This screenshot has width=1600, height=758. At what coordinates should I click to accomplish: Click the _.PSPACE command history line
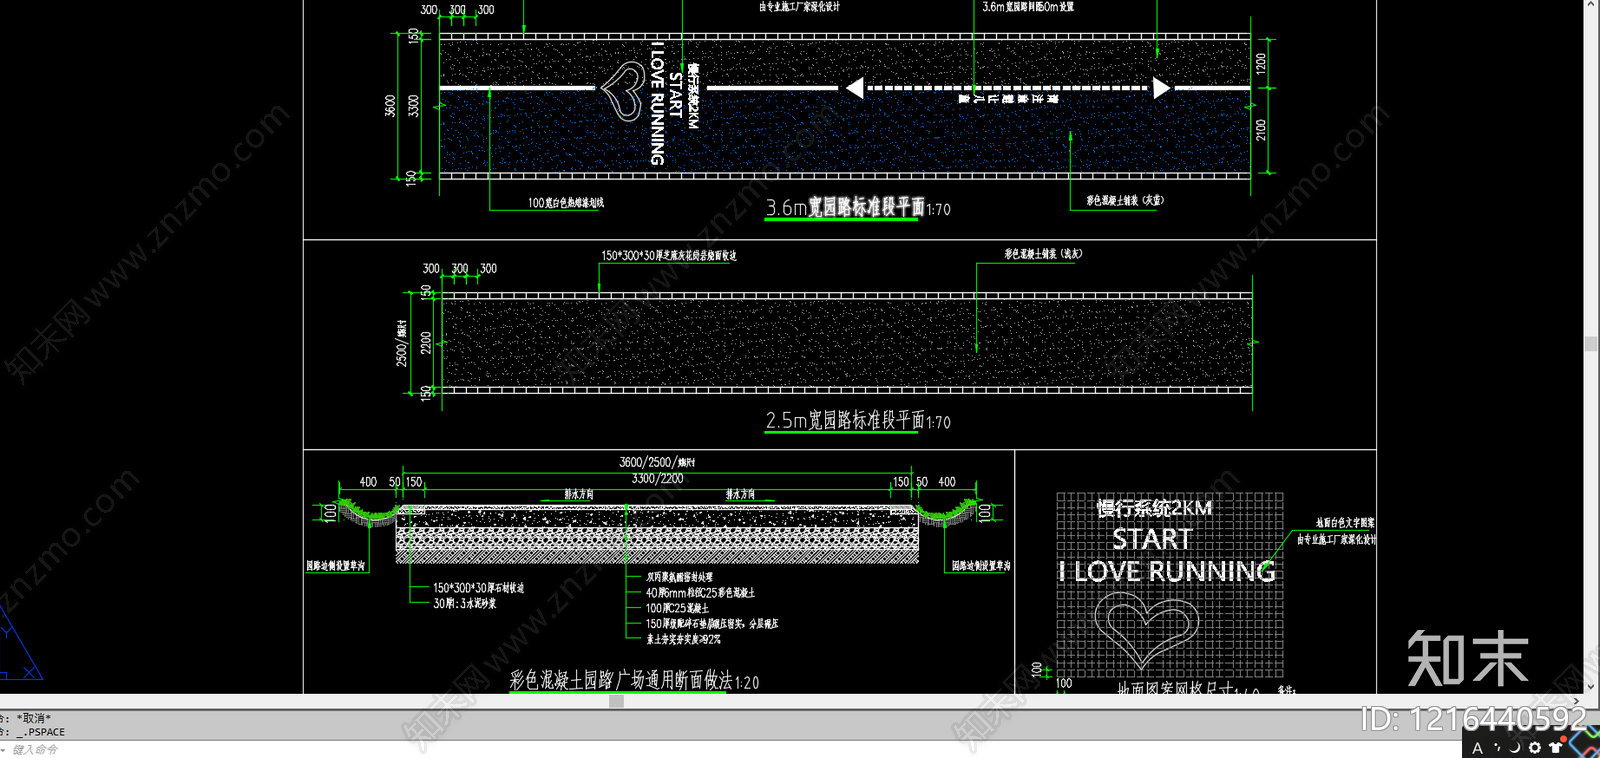(x=40, y=732)
